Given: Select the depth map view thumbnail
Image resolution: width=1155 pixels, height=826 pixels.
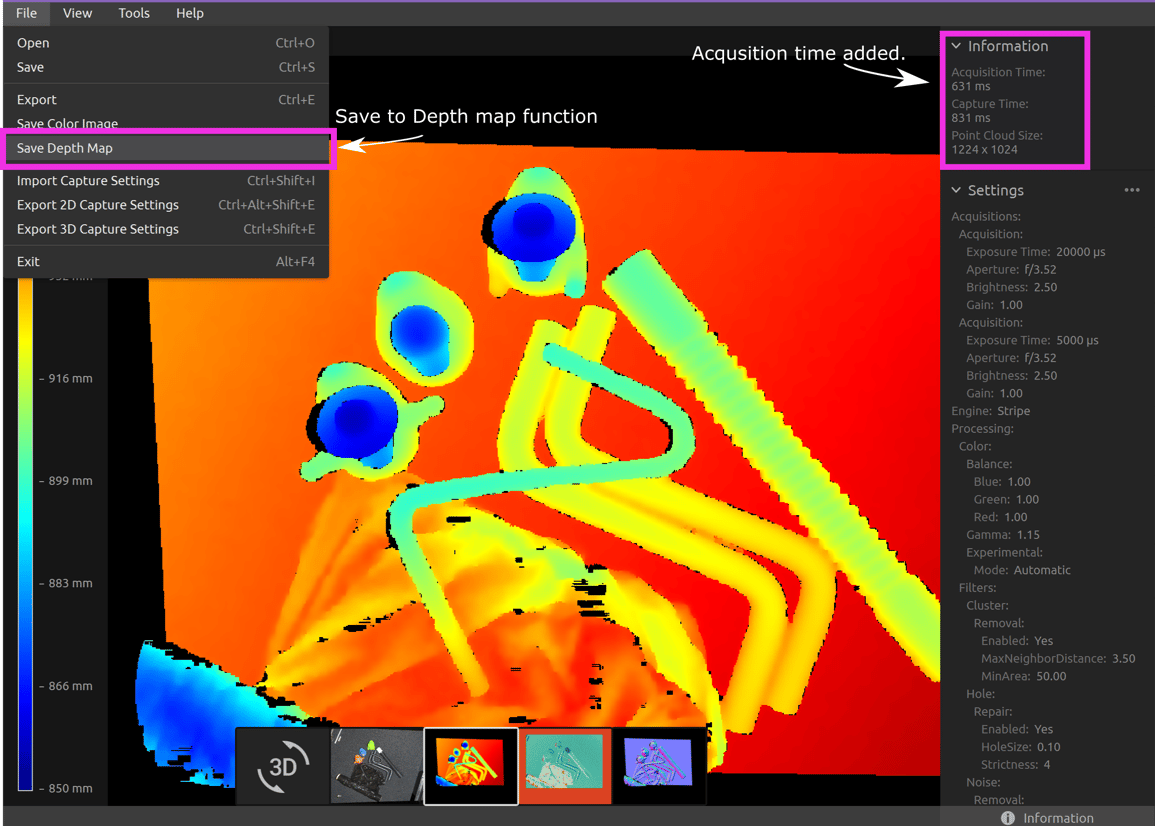Looking at the screenshot, I should pos(470,765).
